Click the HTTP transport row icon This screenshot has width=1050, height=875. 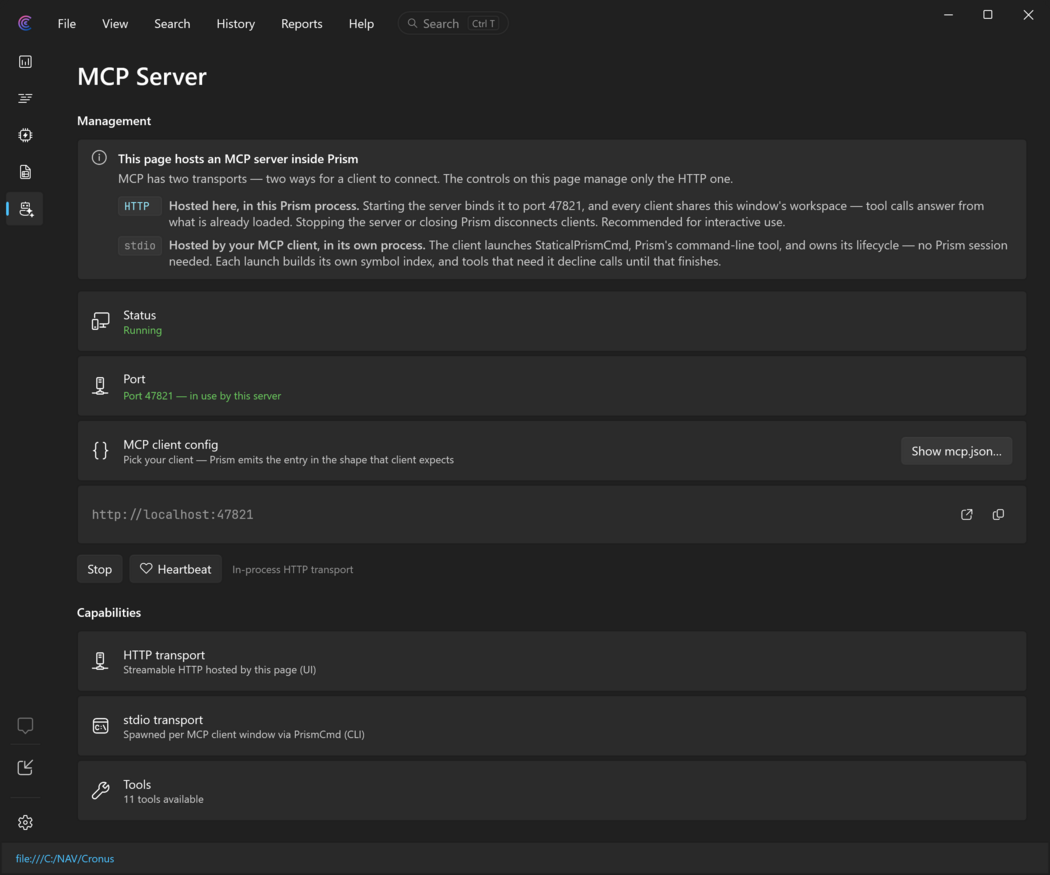(100, 661)
